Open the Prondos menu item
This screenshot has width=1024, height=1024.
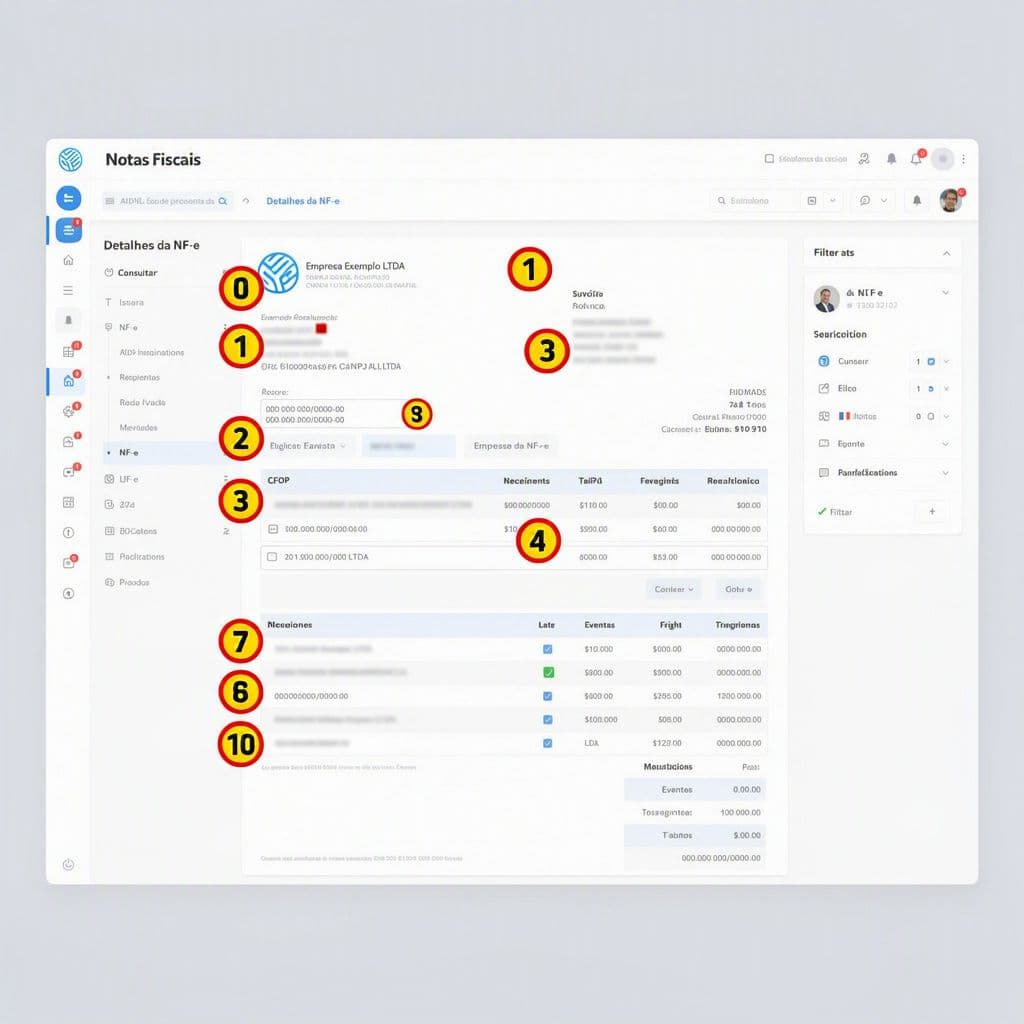(134, 582)
